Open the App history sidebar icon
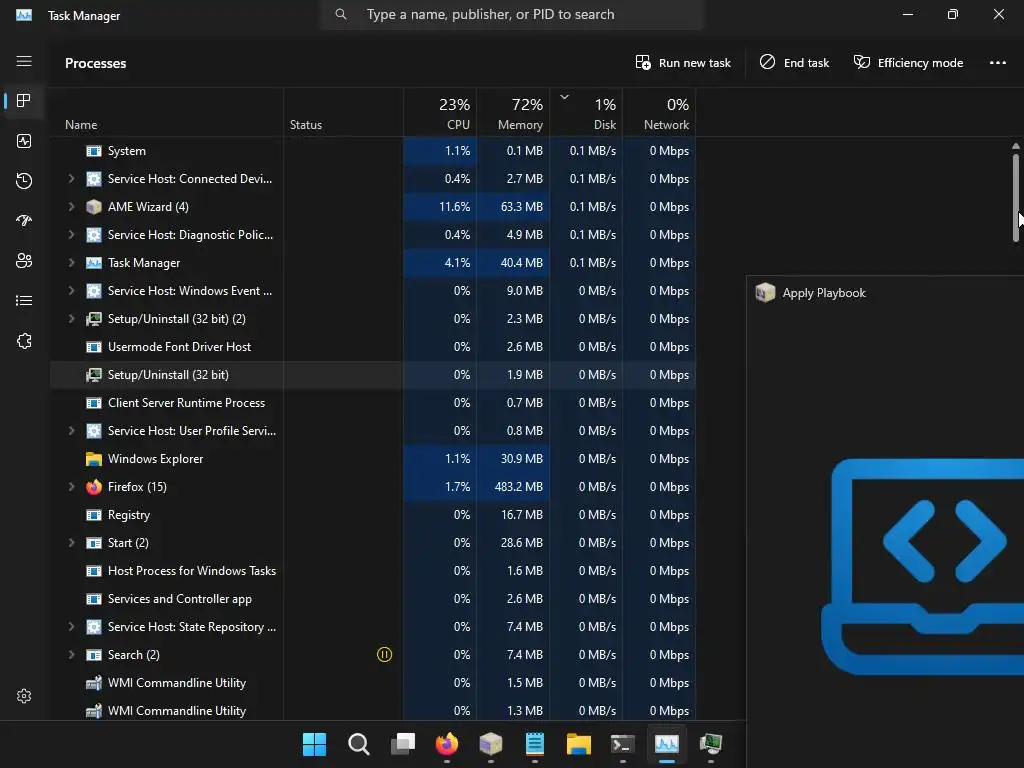 (24, 181)
